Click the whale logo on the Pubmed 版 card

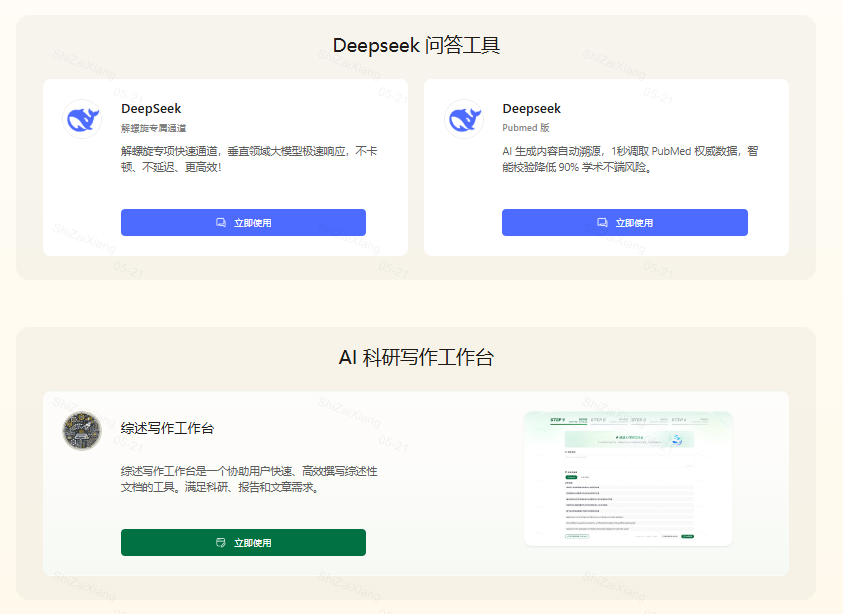pos(464,119)
